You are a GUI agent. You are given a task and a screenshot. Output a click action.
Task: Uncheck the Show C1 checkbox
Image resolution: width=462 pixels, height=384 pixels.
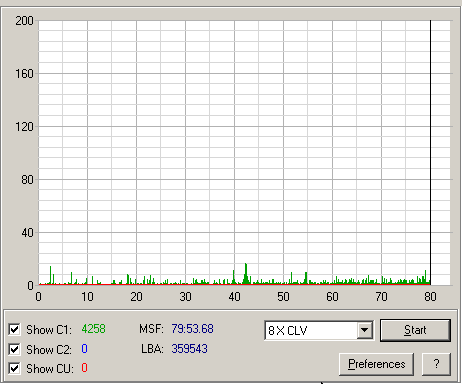pyautogui.click(x=14, y=330)
